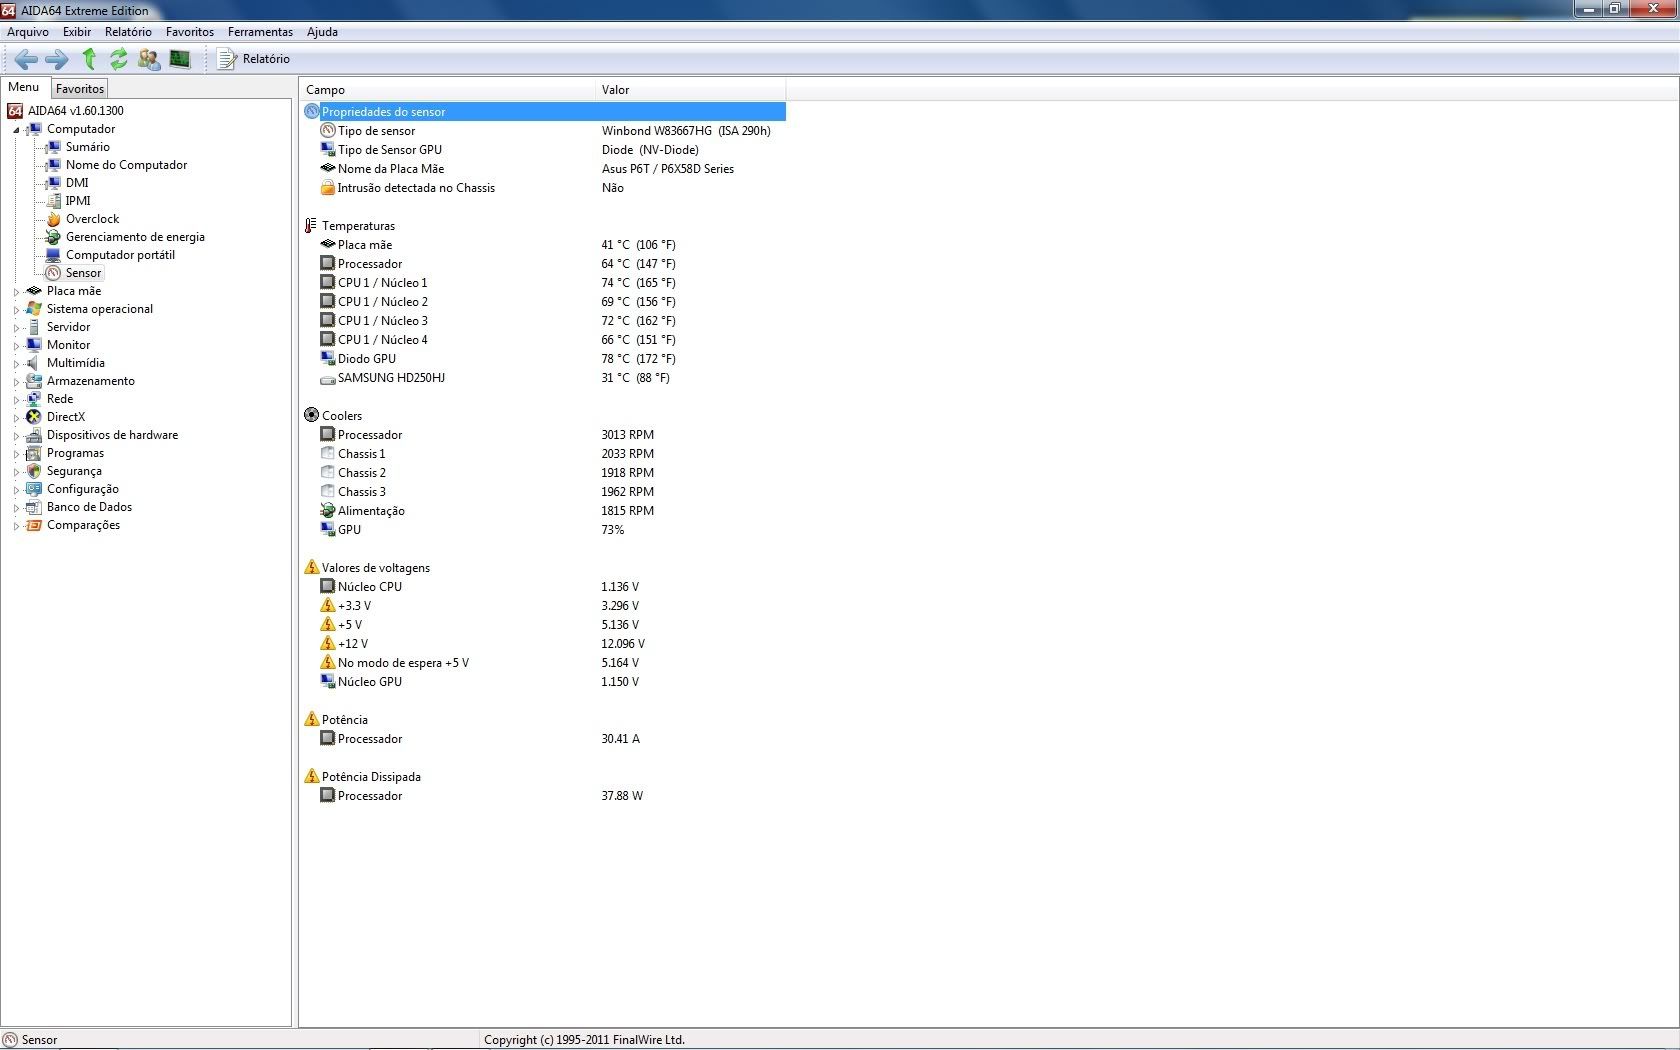Open the Exibir menu

[x=77, y=32]
